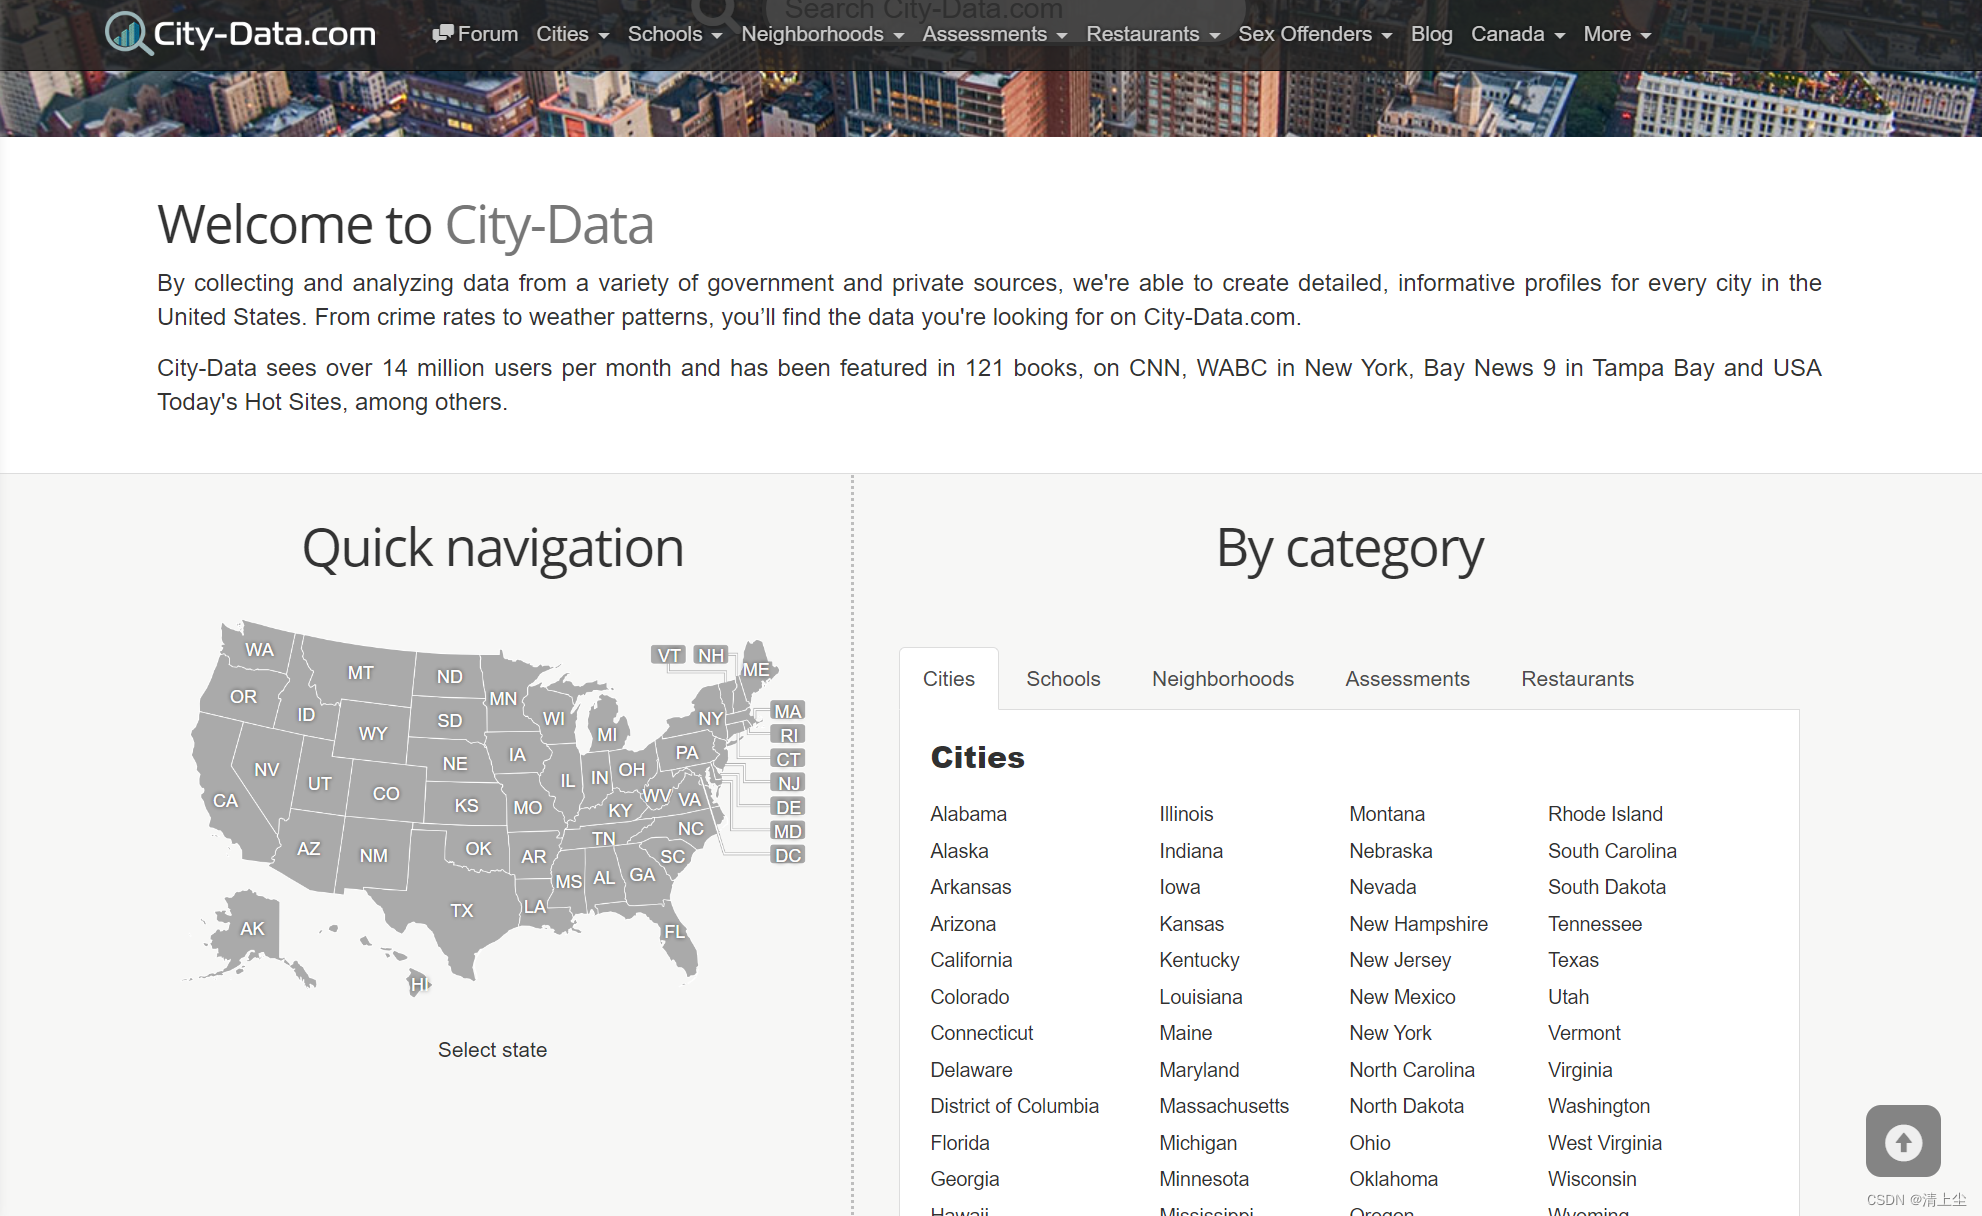Screen dimensions: 1982x1216
Task: Expand the Schools dropdown in navbar
Action: pyautogui.click(x=675, y=34)
